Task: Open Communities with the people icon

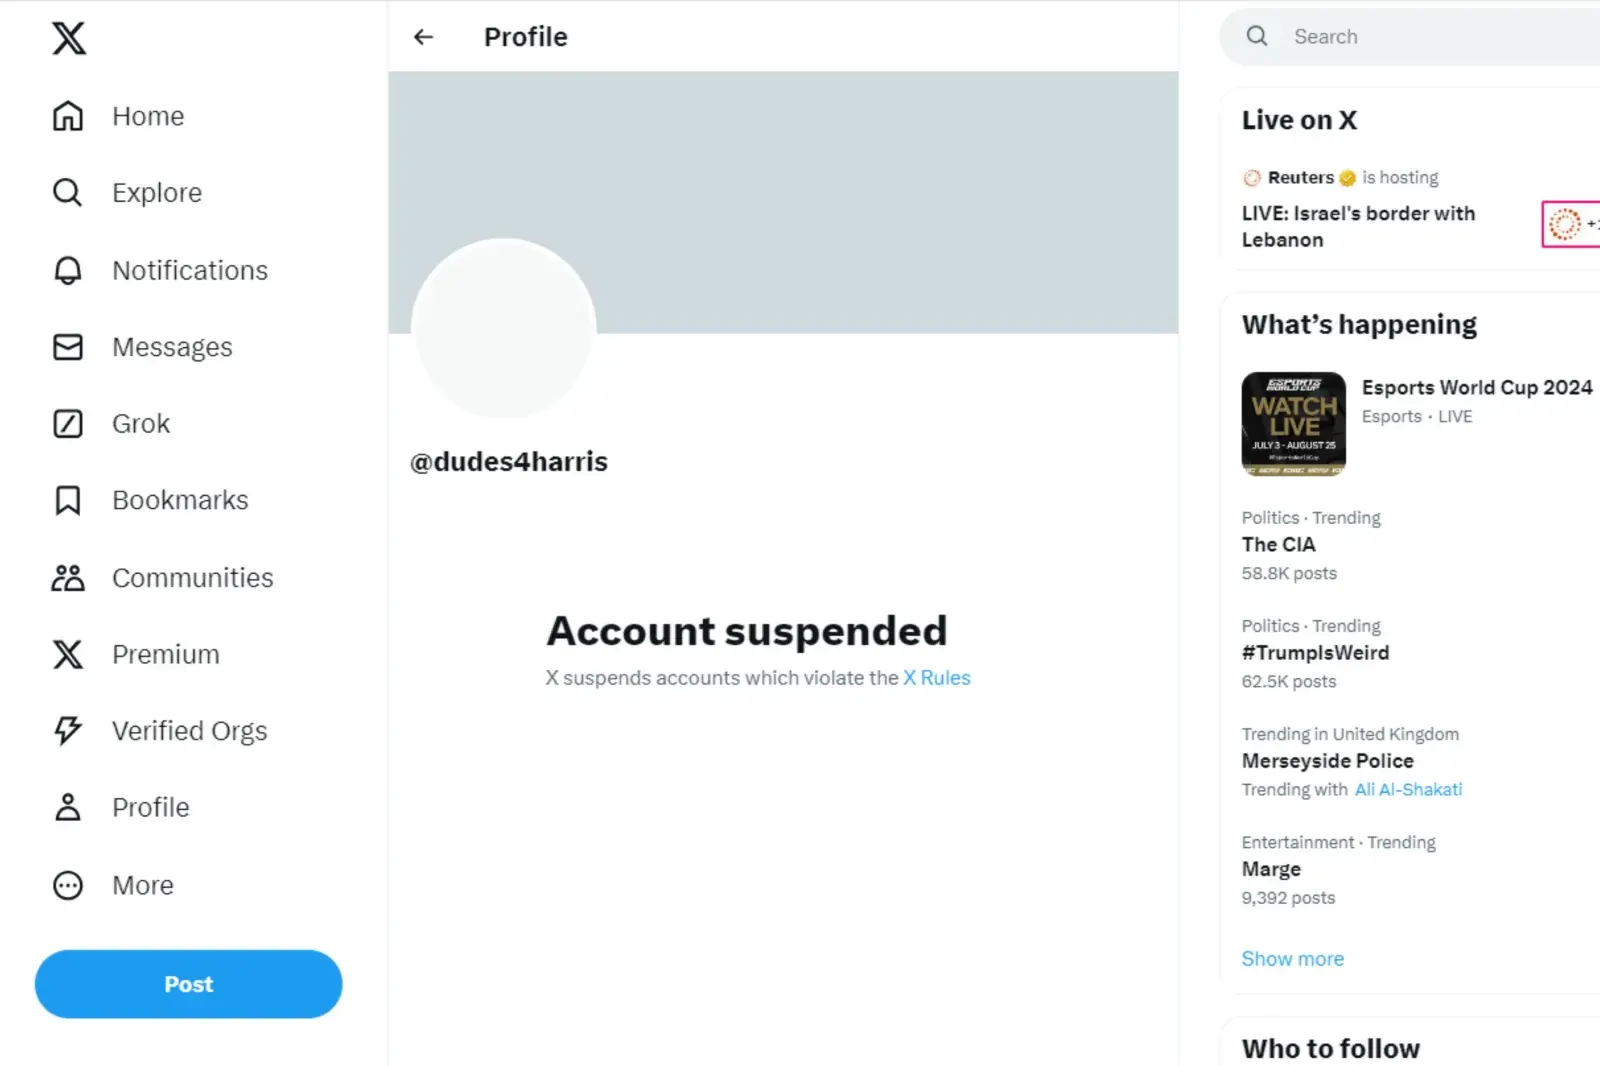Action: click(66, 577)
